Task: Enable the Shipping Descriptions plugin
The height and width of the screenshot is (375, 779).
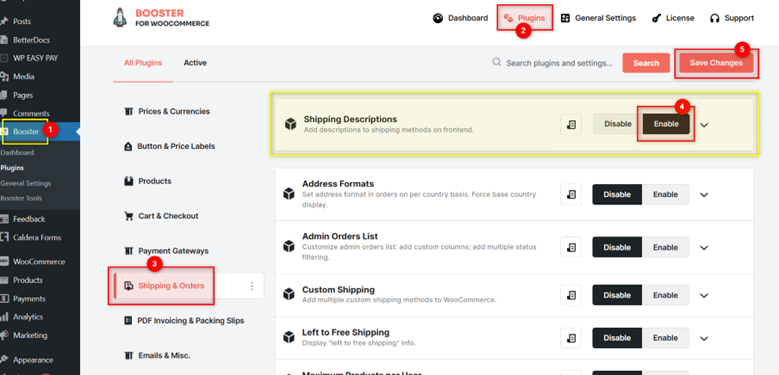Action: 666,124
